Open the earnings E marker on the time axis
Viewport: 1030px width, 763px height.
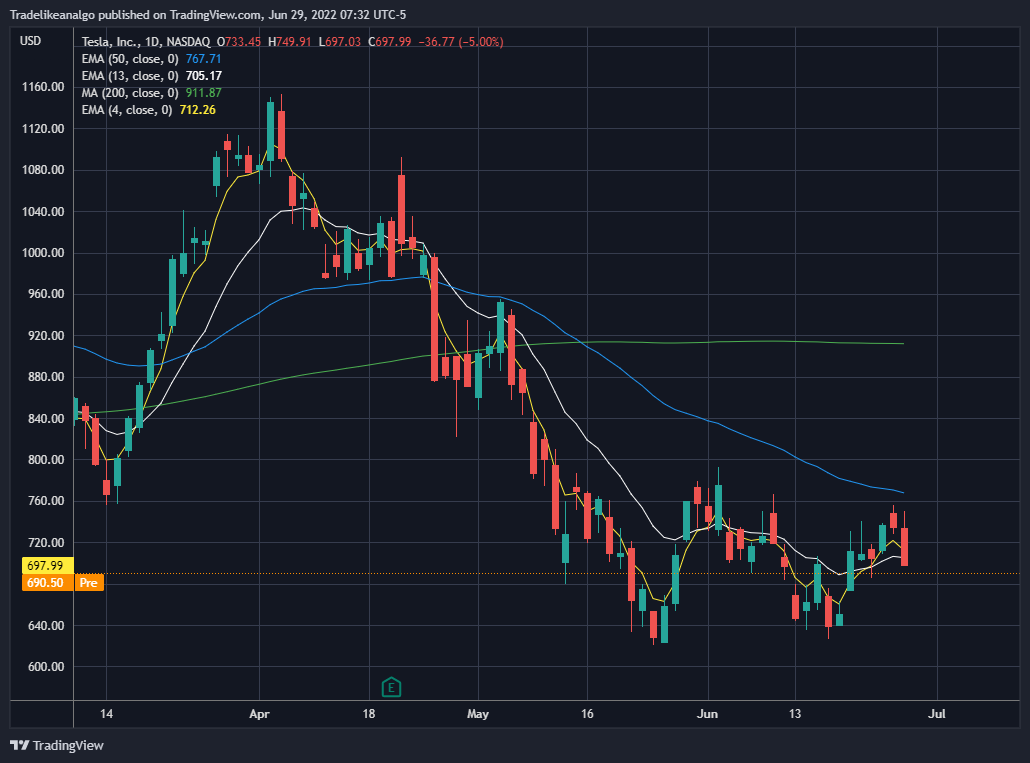pos(392,687)
